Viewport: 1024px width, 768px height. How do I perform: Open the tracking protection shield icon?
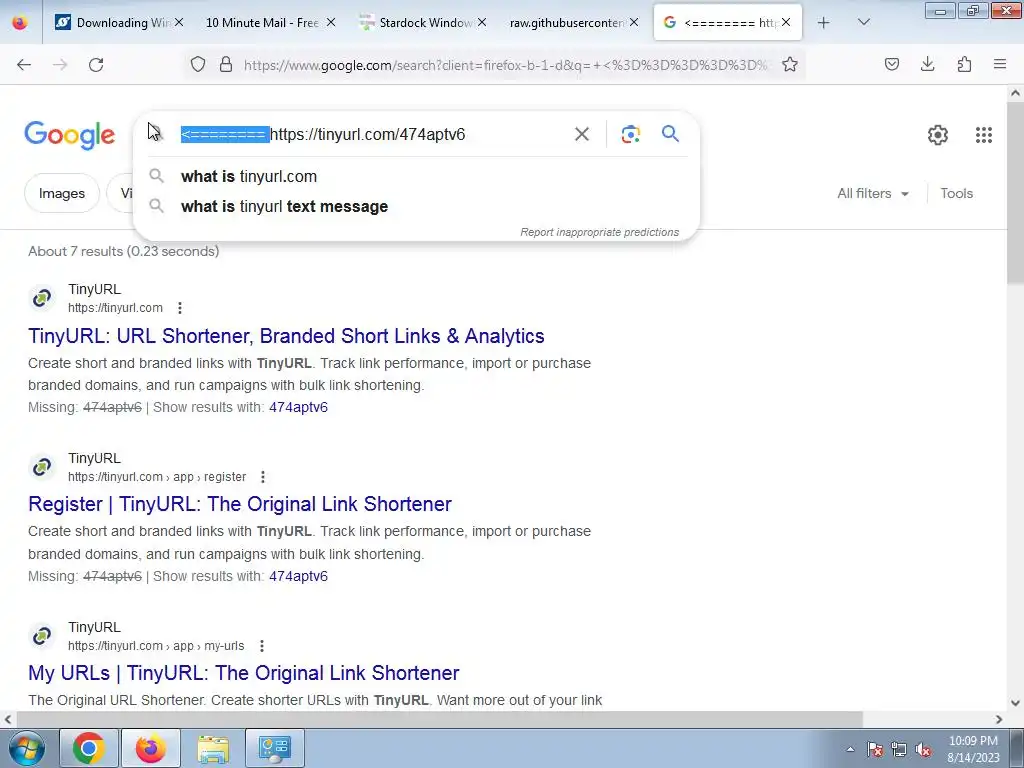(x=198, y=64)
